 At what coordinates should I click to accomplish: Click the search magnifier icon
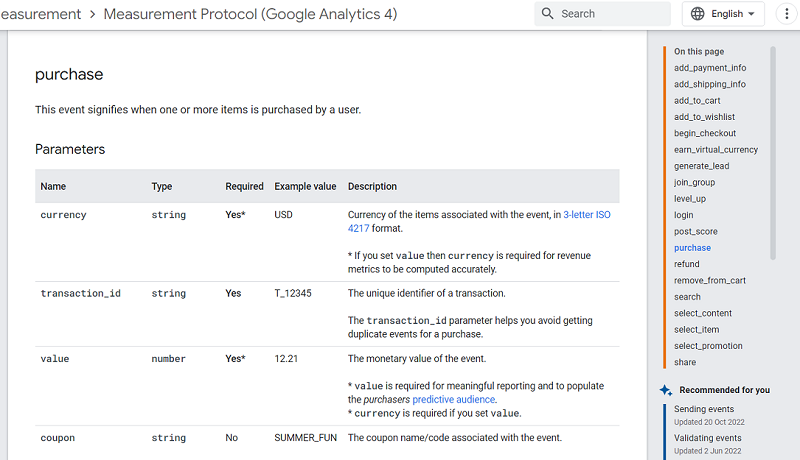pos(547,14)
